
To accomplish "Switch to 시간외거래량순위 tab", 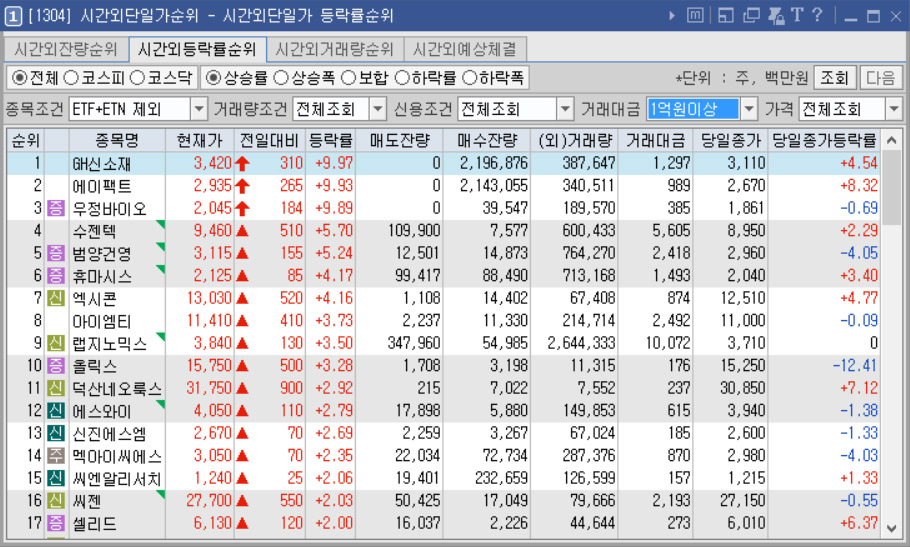I will click(334, 49).
